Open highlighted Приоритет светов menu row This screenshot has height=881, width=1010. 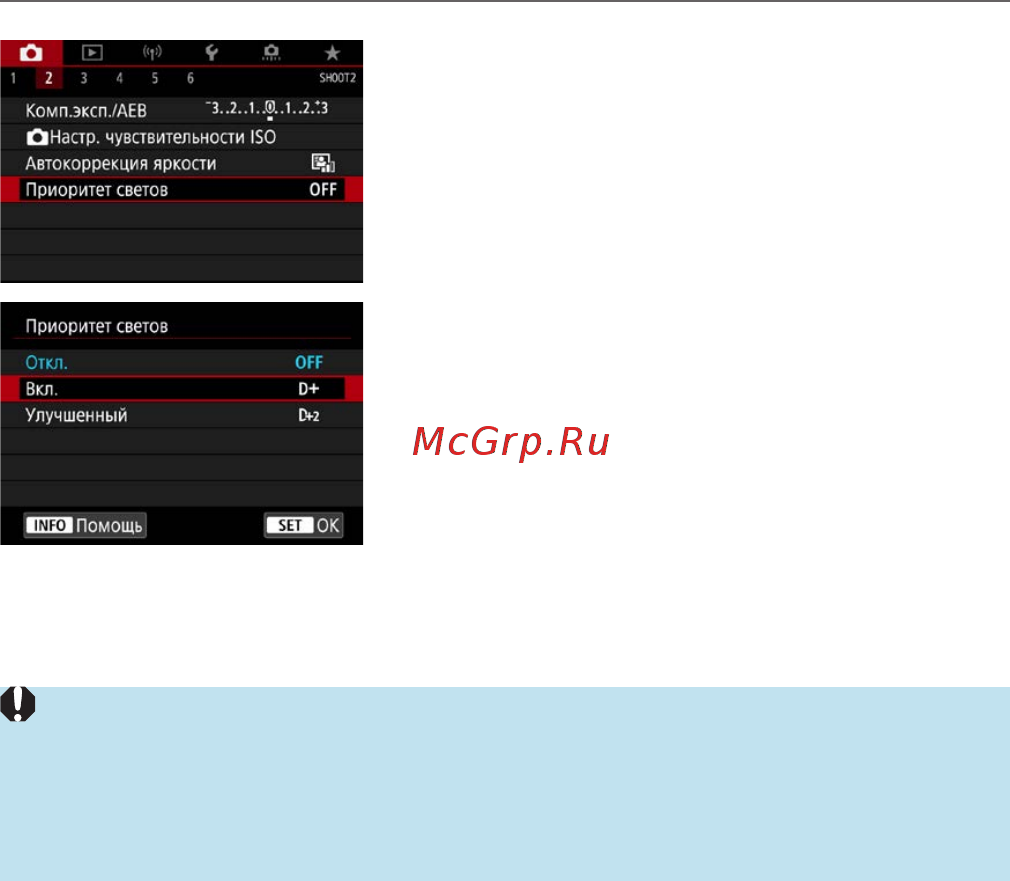pyautogui.click(x=182, y=189)
